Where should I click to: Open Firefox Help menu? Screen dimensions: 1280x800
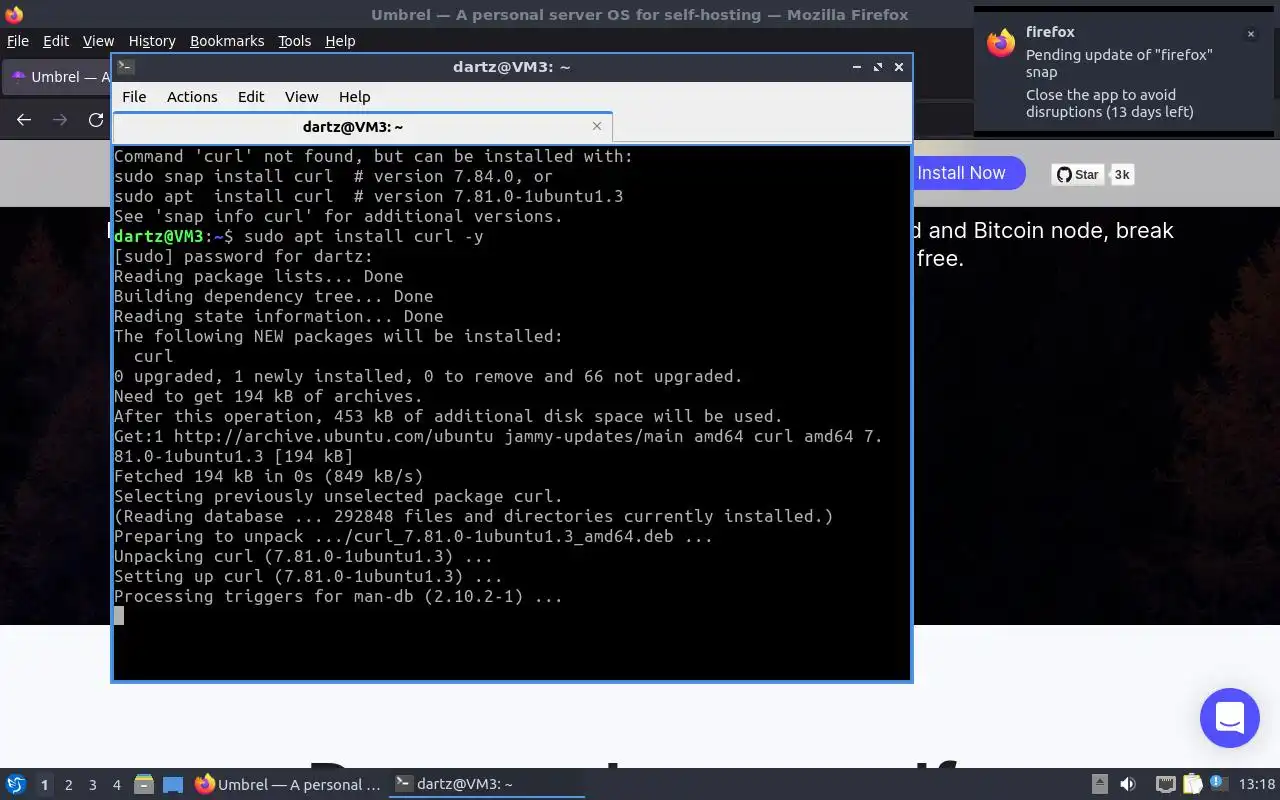340,41
